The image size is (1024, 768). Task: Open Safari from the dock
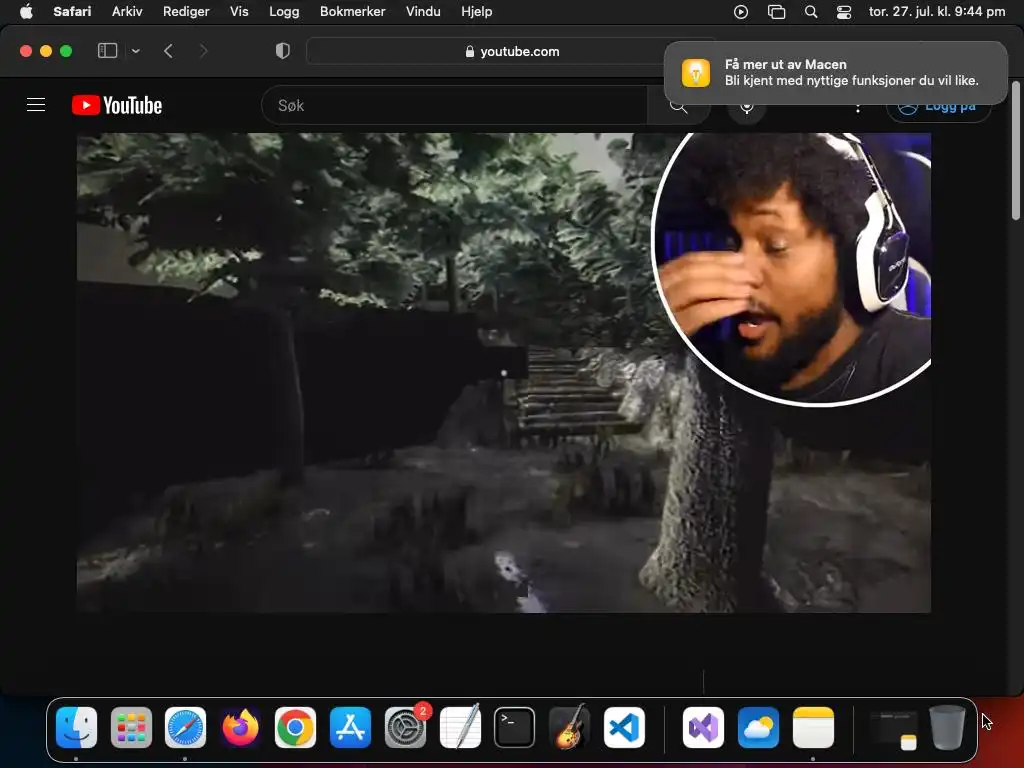(x=185, y=728)
